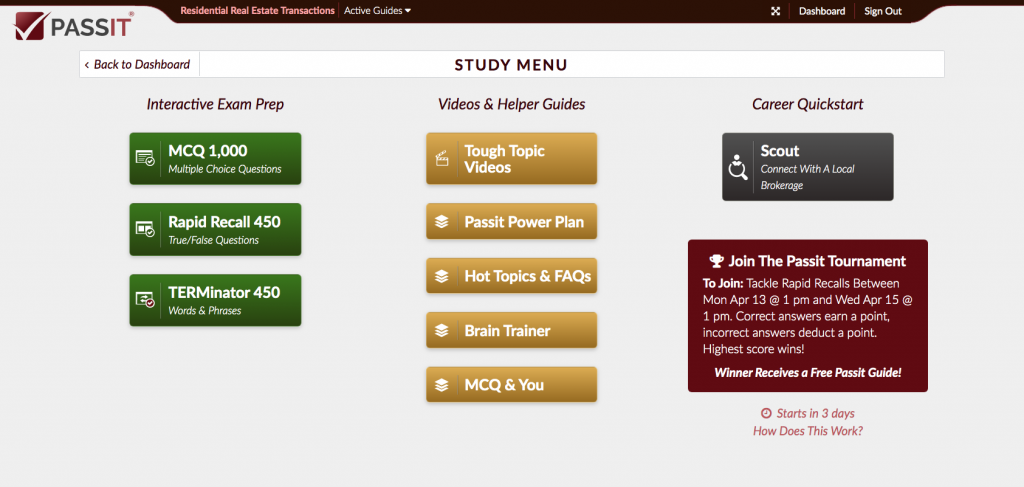Click the Winner Receives a Free Passit Guide! text
Image resolution: width=1024 pixels, height=487 pixels.
(808, 373)
